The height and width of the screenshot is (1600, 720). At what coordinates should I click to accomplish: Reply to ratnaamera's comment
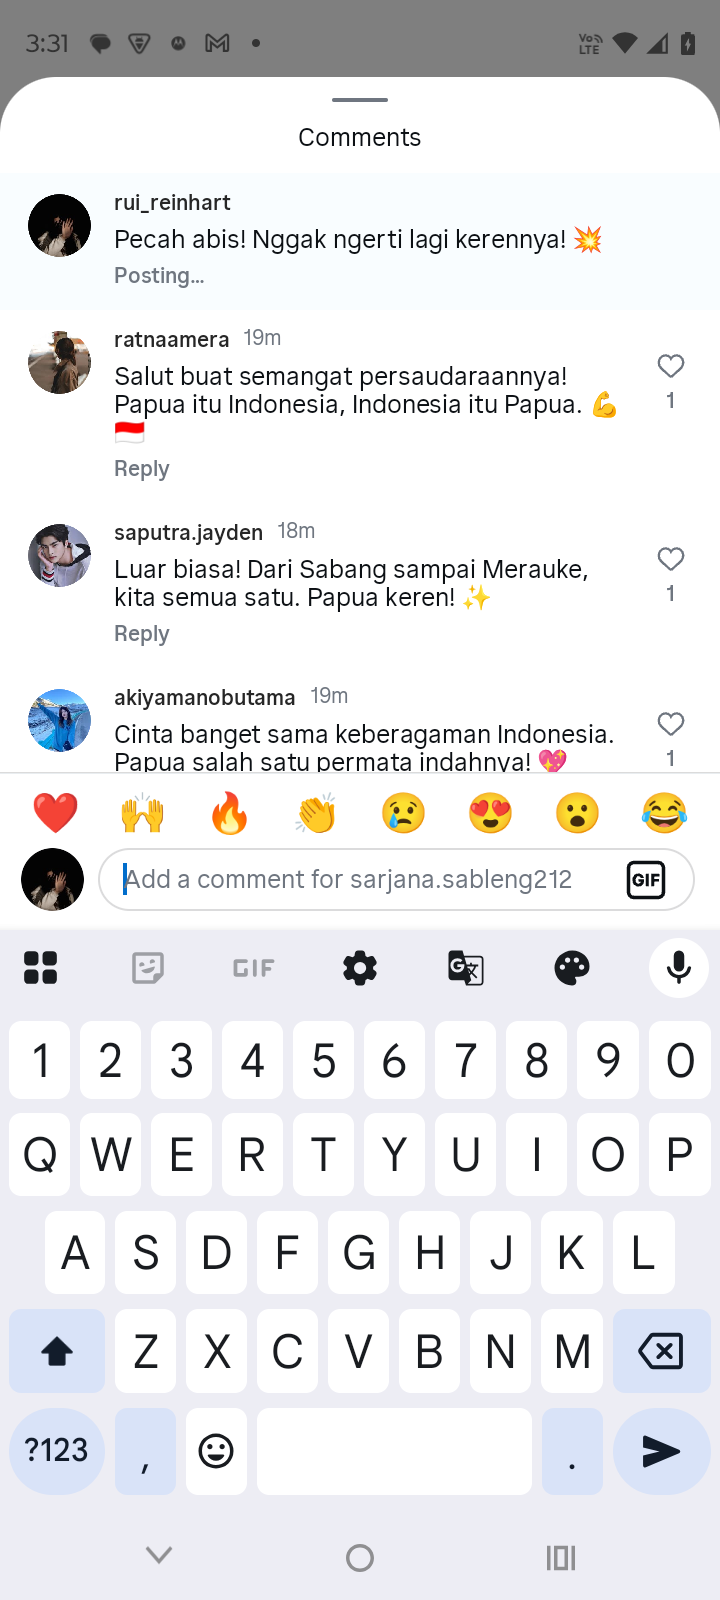[x=142, y=469]
